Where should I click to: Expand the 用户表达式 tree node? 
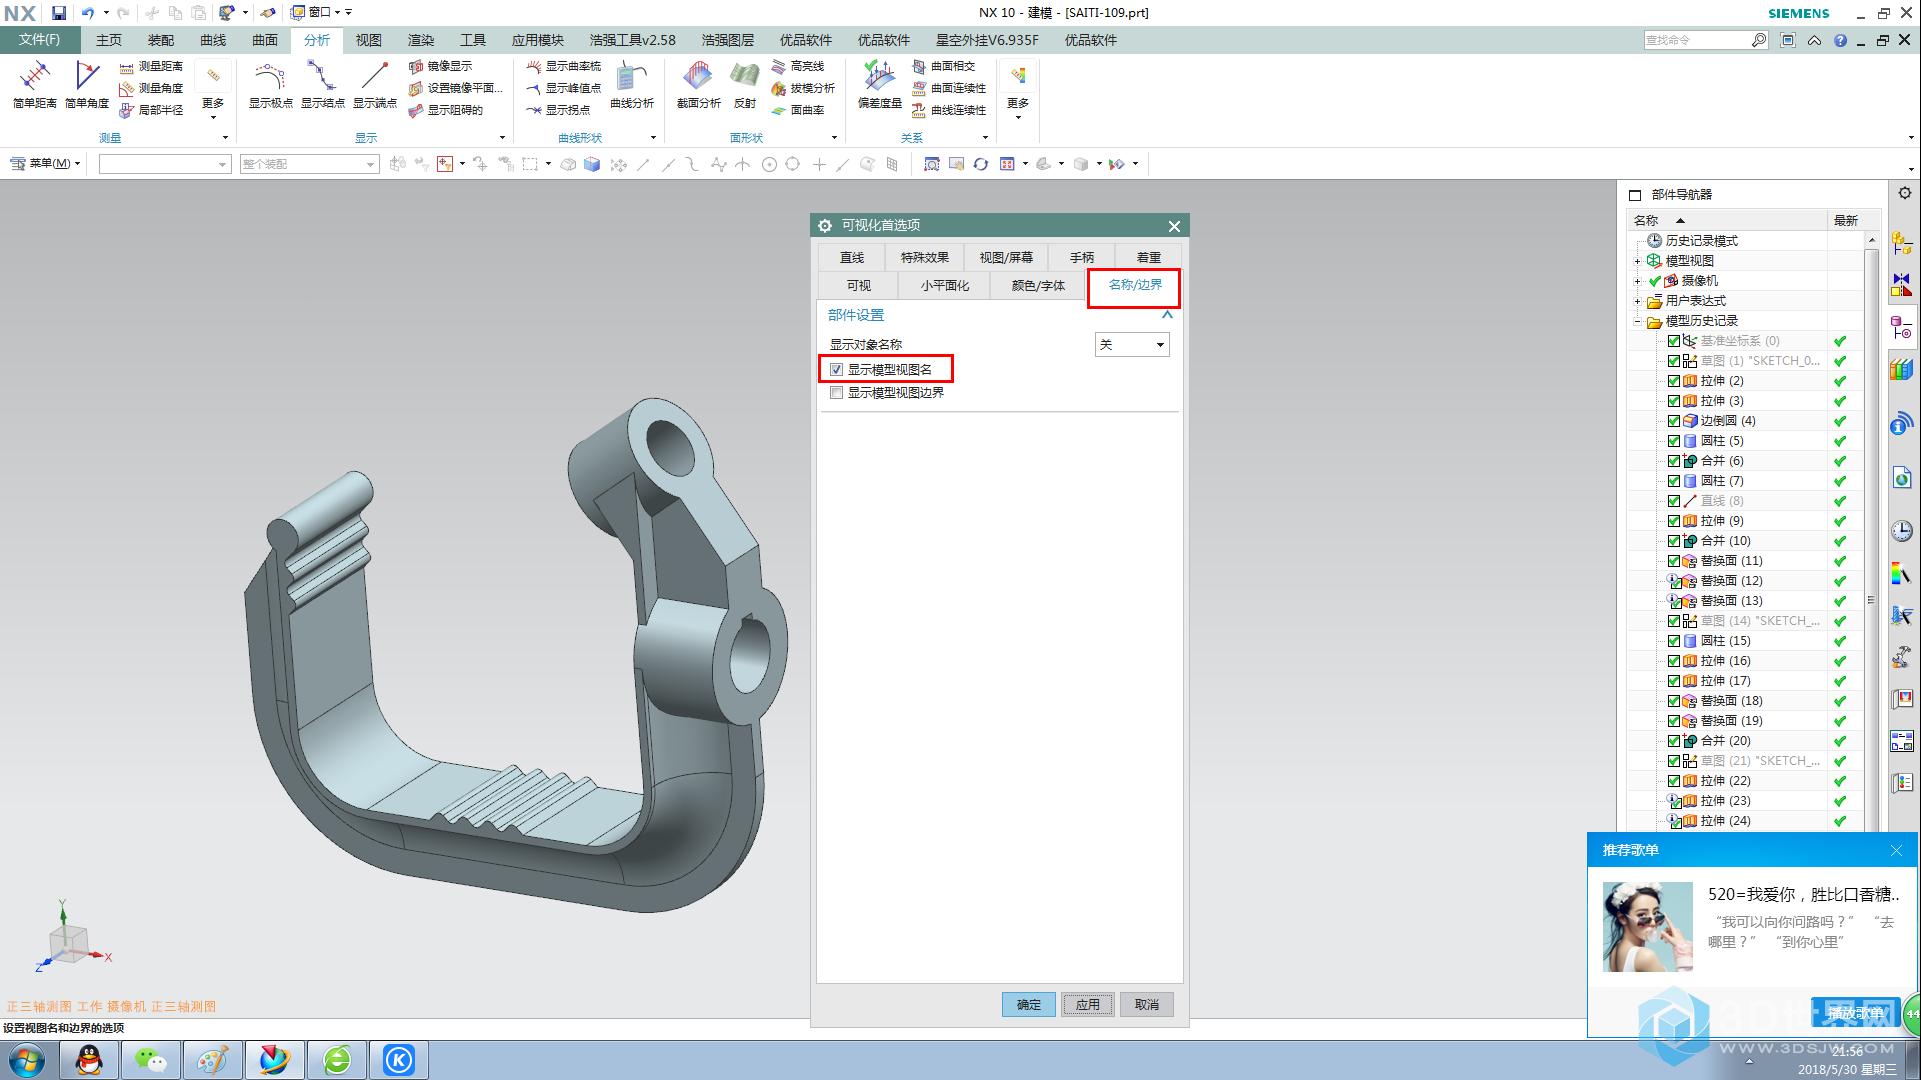click(1638, 301)
